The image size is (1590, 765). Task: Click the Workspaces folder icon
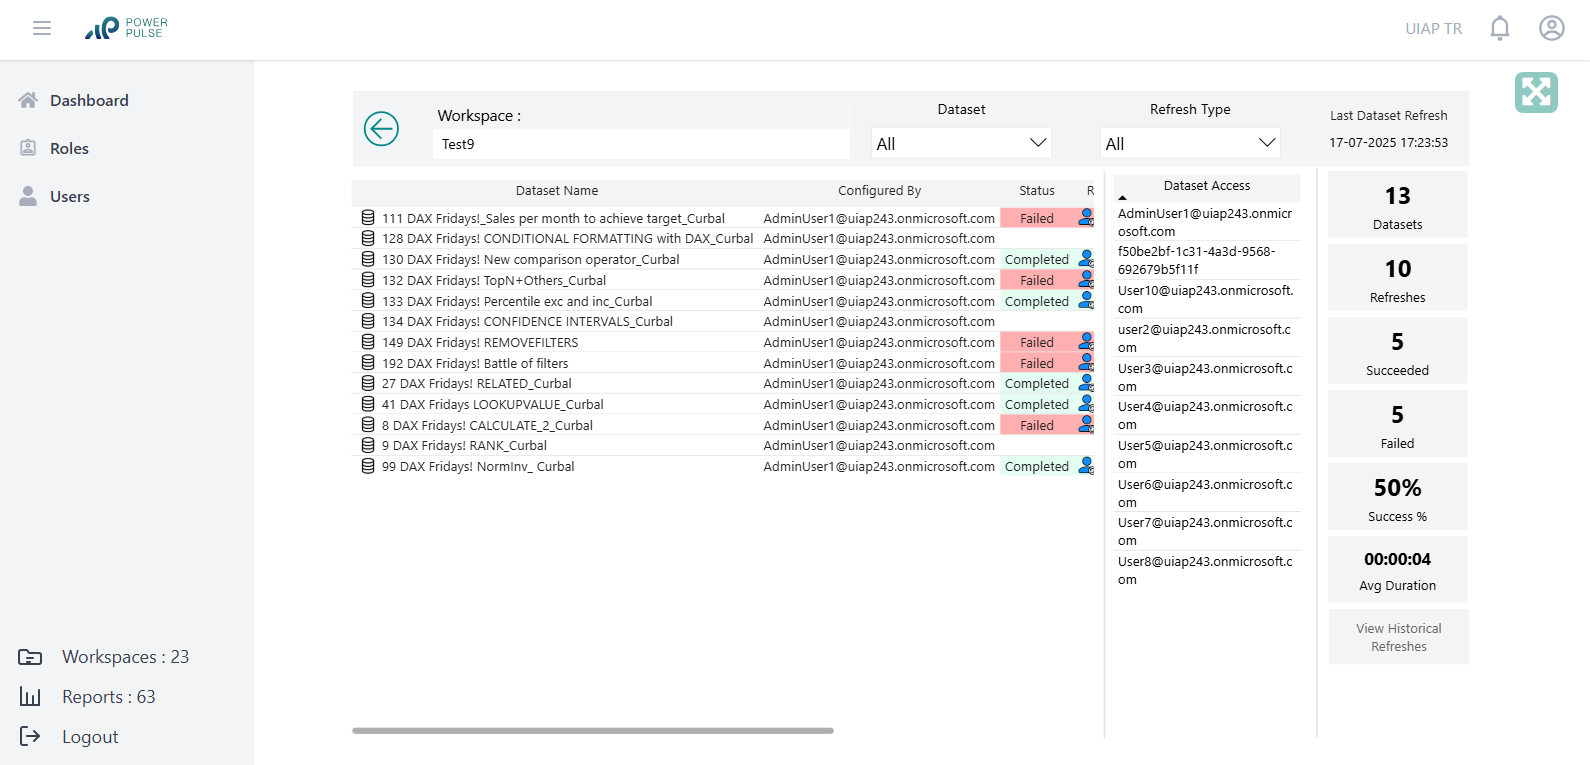(30, 657)
